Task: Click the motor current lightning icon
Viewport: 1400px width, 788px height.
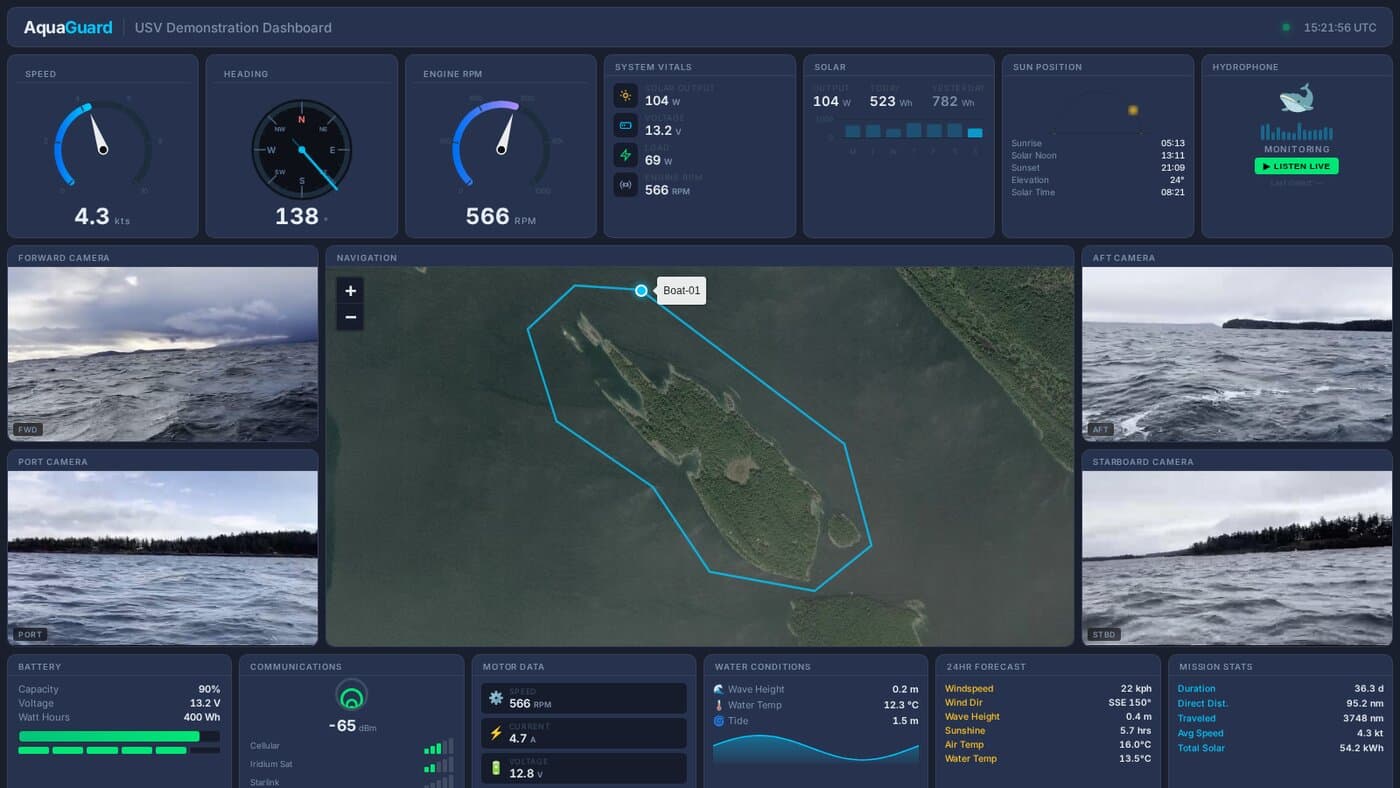Action: [x=496, y=733]
